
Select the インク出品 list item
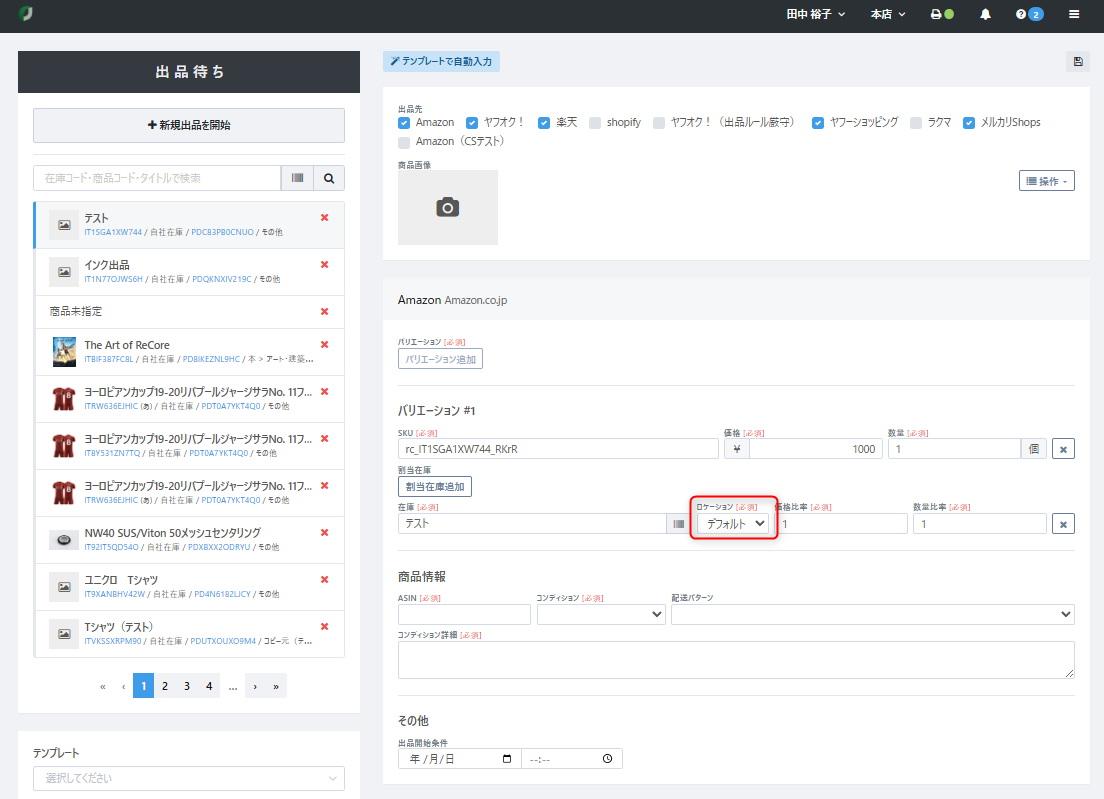point(189,272)
